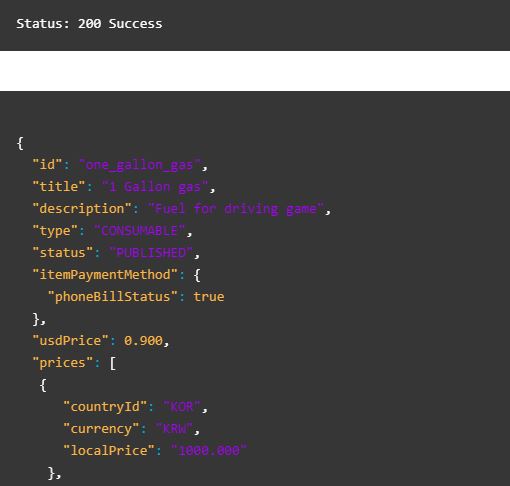
Task: Select the "currency" key
Action: pos(101,429)
